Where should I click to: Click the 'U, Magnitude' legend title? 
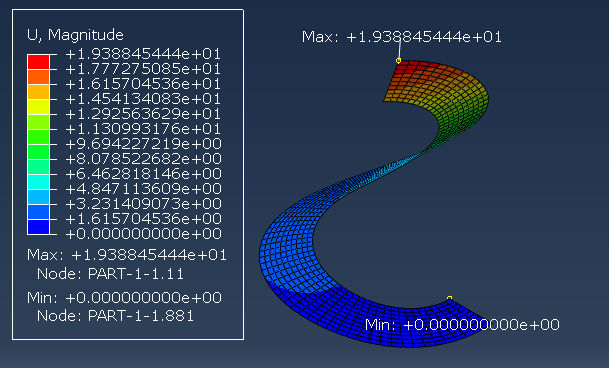(x=75, y=35)
